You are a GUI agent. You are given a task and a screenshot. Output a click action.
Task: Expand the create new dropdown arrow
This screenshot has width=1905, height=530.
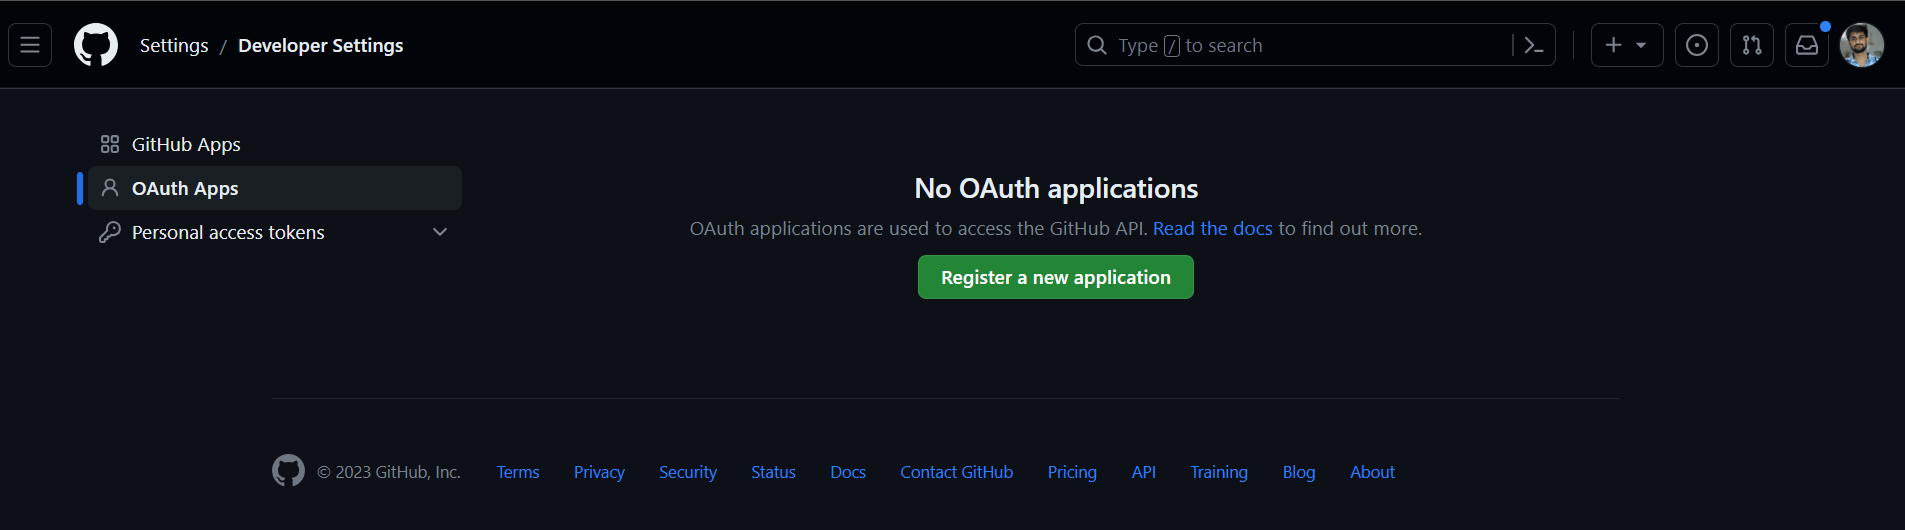pos(1641,45)
